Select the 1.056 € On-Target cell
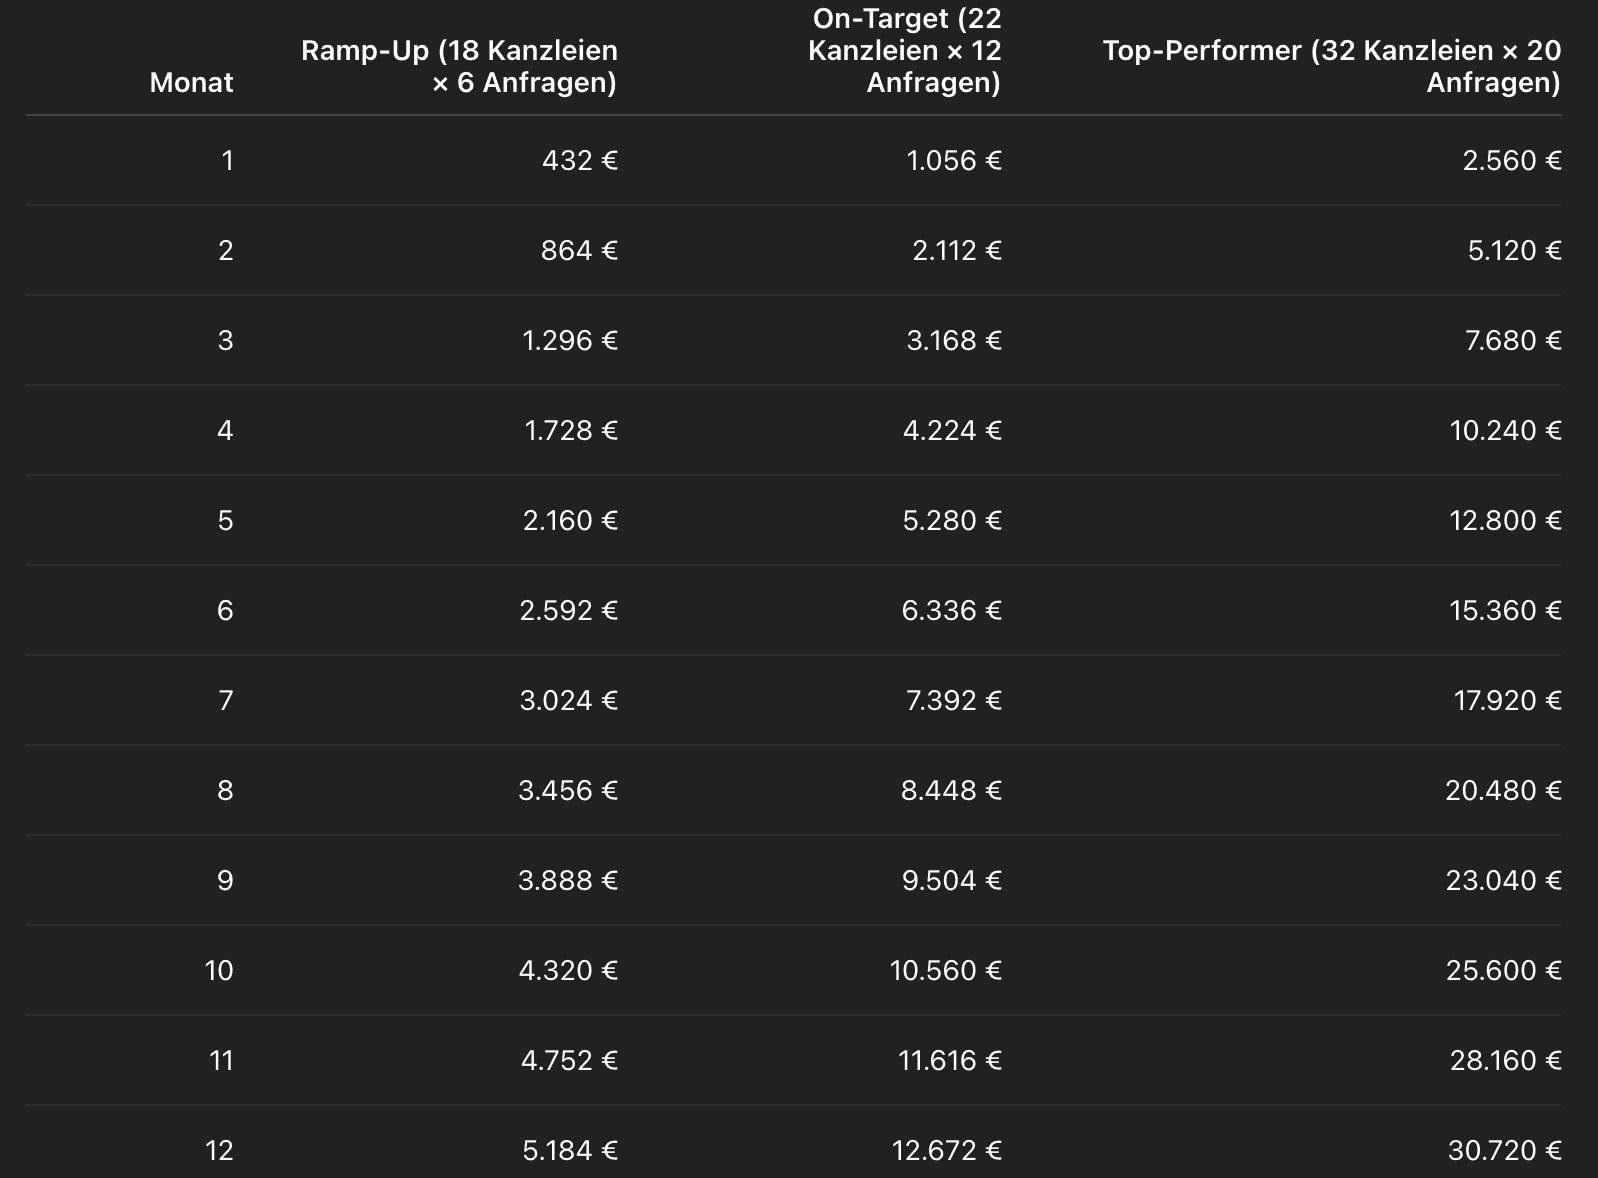This screenshot has height=1178, width=1598. point(953,160)
